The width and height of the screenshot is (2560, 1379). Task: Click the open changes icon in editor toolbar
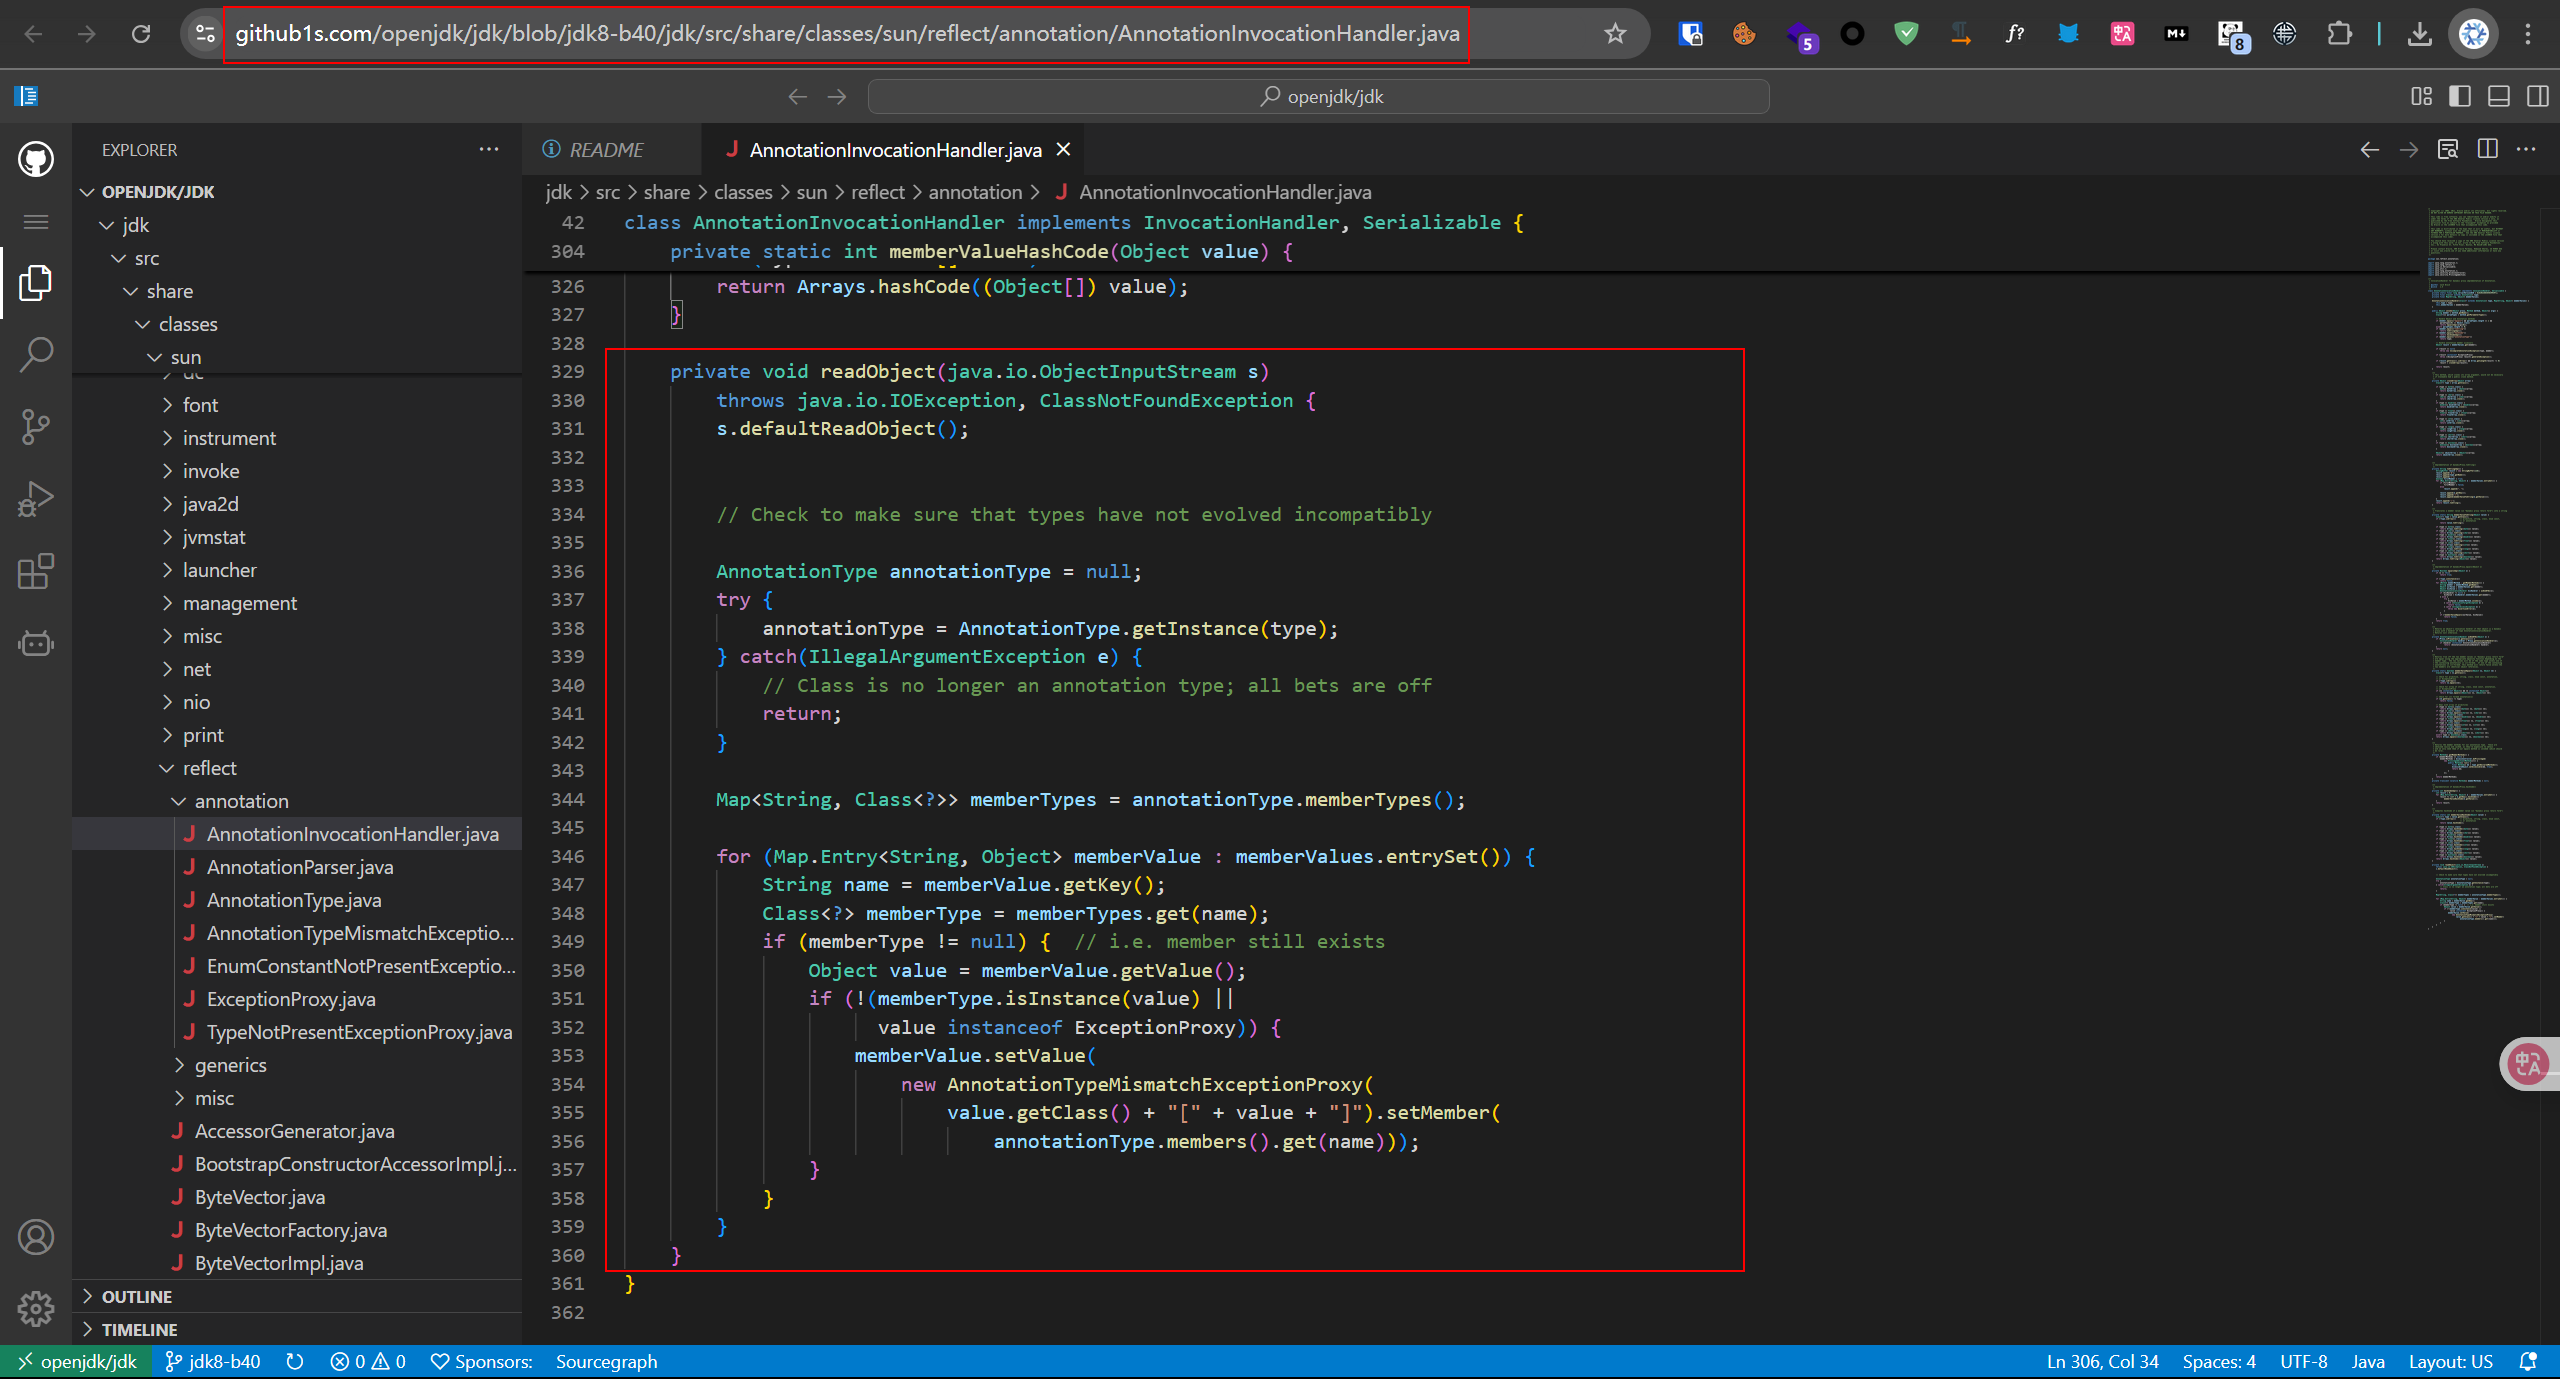coord(2448,149)
